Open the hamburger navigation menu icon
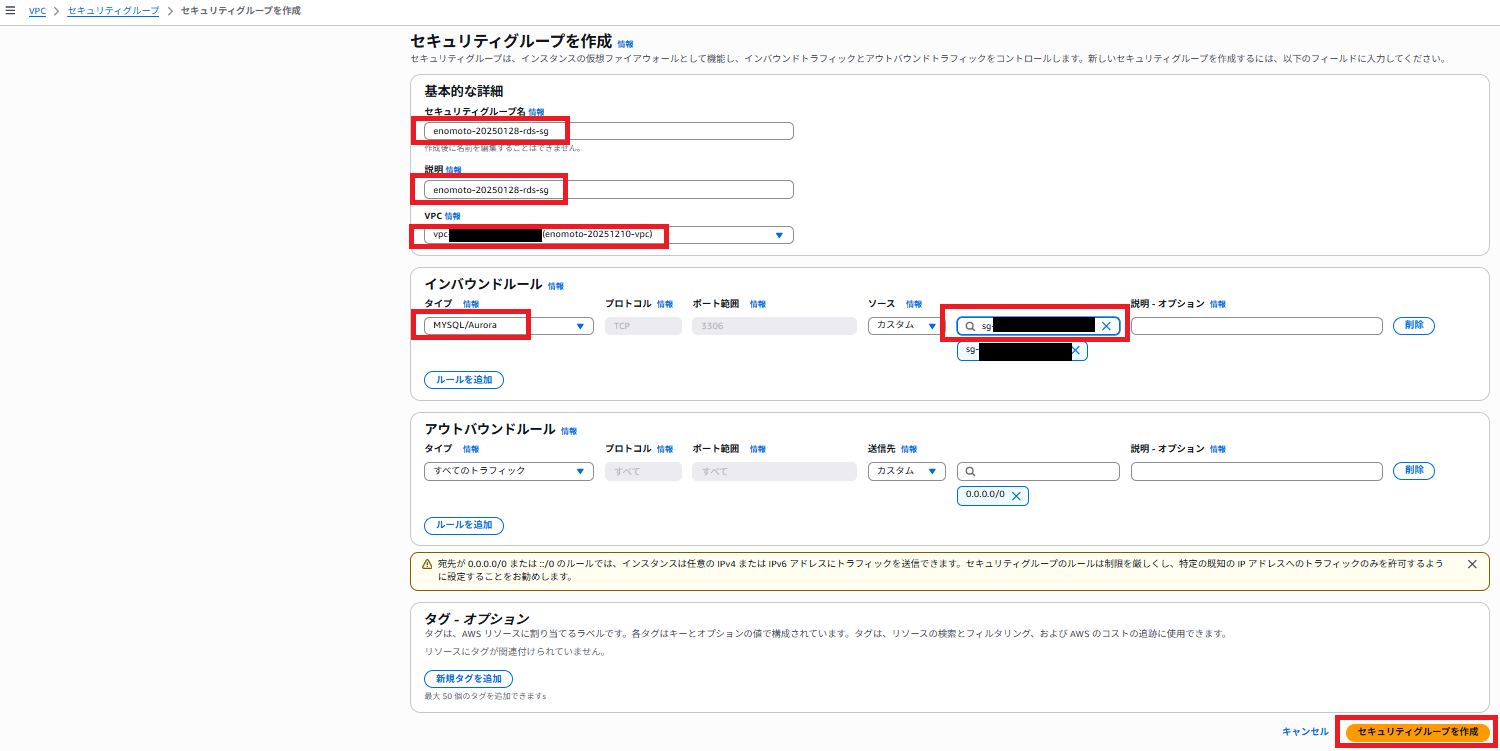Image resolution: width=1500 pixels, height=751 pixels. (x=10, y=10)
